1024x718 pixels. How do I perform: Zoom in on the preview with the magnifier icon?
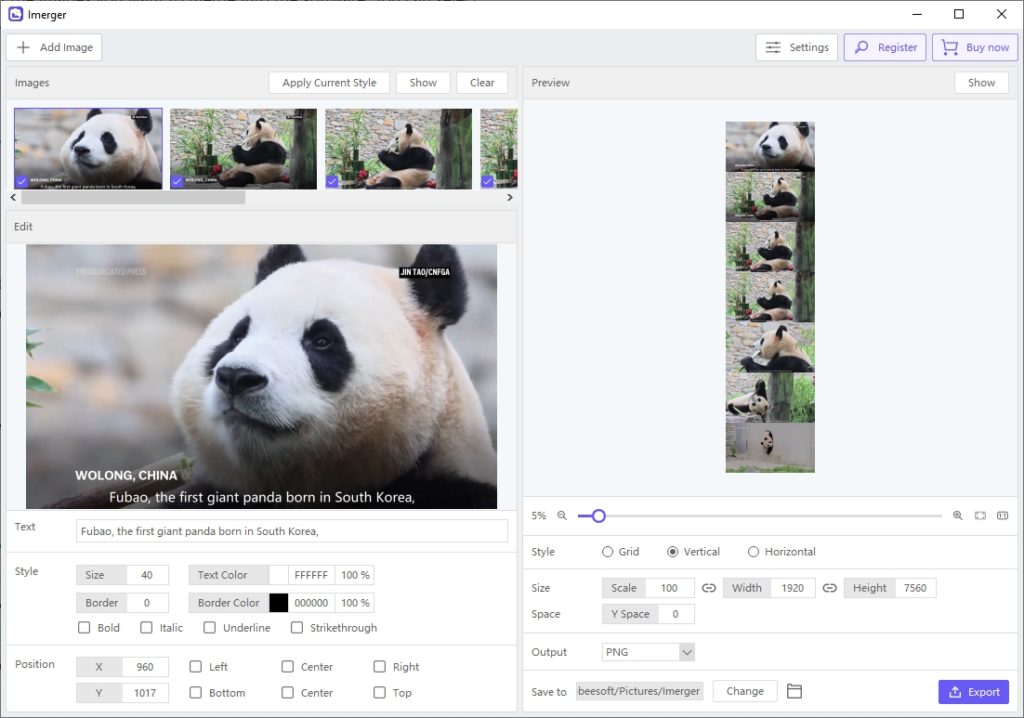point(957,516)
